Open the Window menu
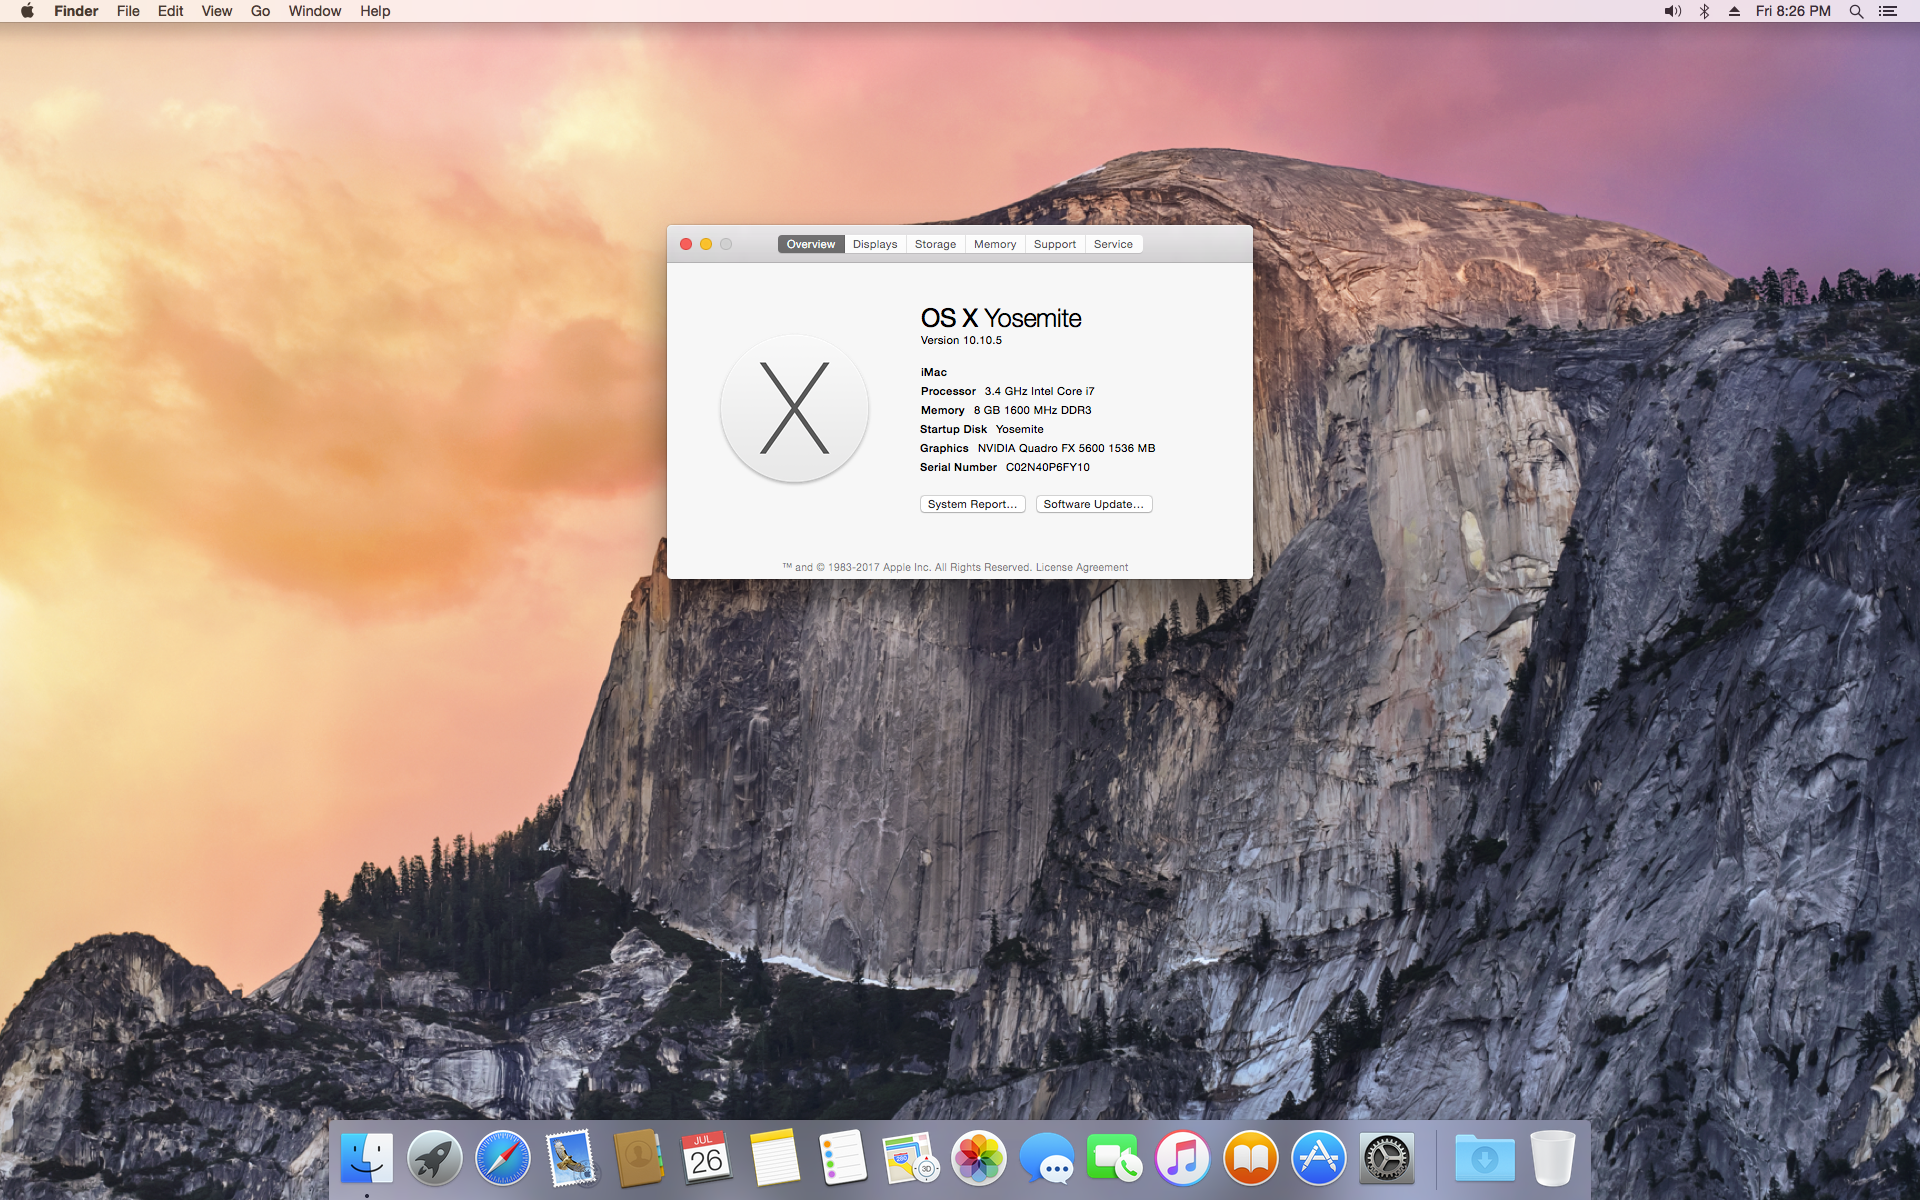The image size is (1920, 1200). coord(315,11)
